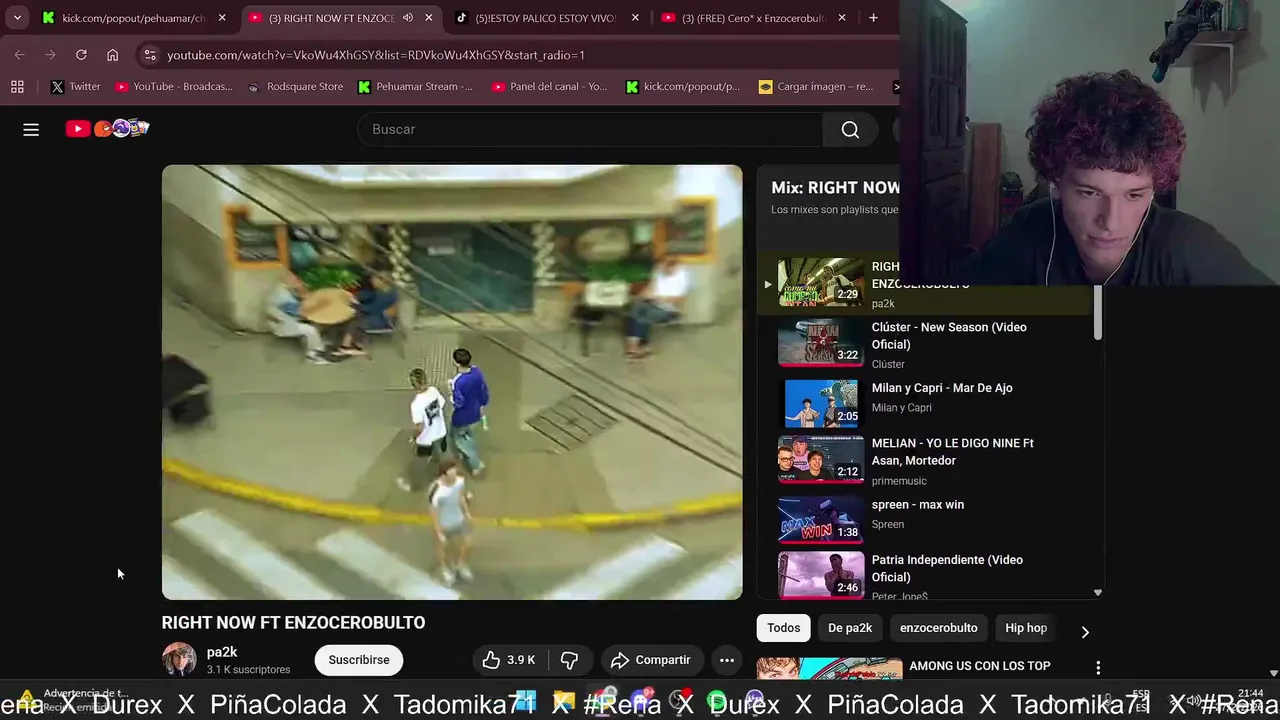Dislike the video with thumbs down

click(570, 660)
